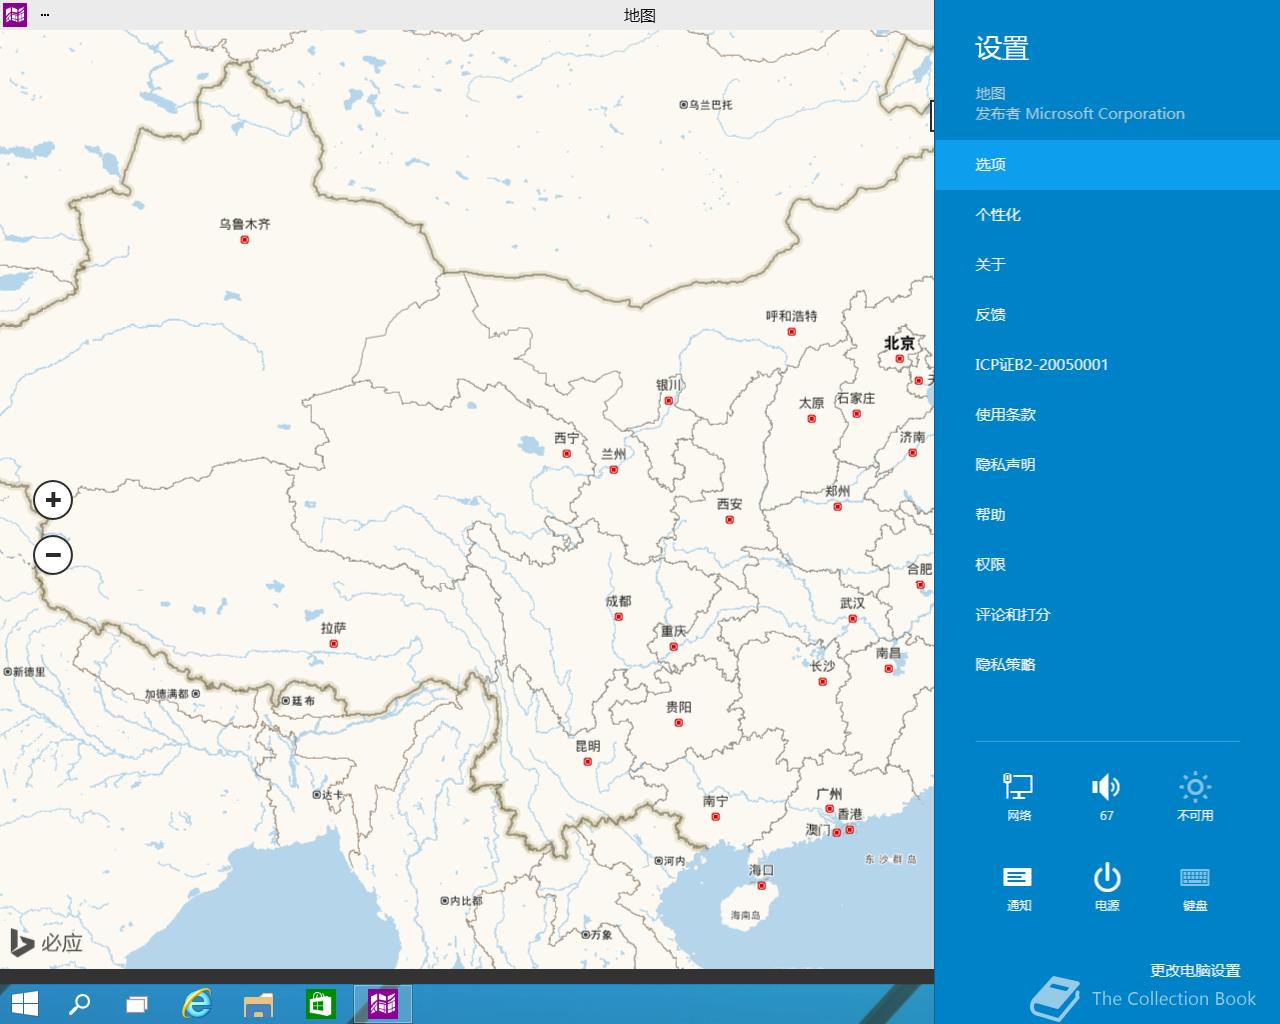Click the 北京 city label on map
The image size is (1280, 1024).
point(899,343)
